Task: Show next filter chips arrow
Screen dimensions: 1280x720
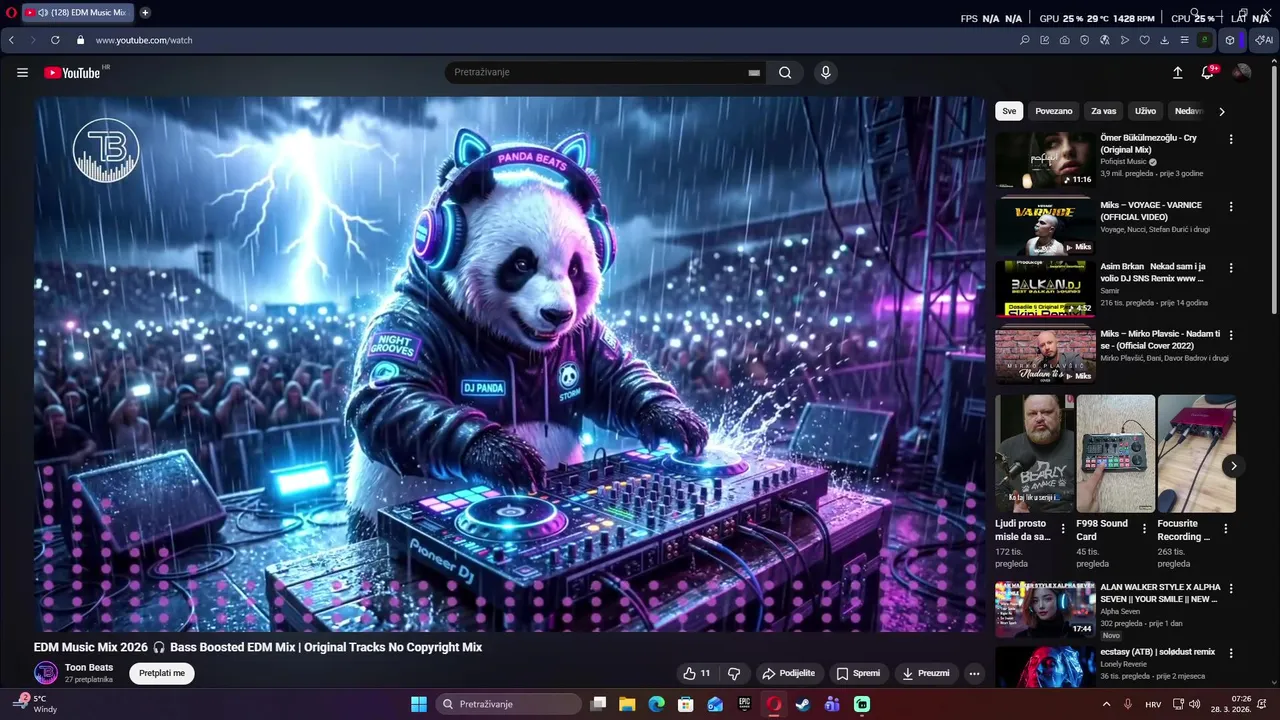Action: (1221, 111)
